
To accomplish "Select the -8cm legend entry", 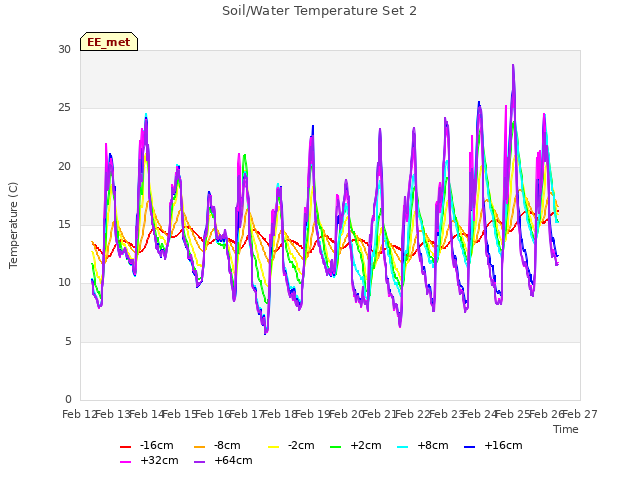I will [x=217, y=445].
